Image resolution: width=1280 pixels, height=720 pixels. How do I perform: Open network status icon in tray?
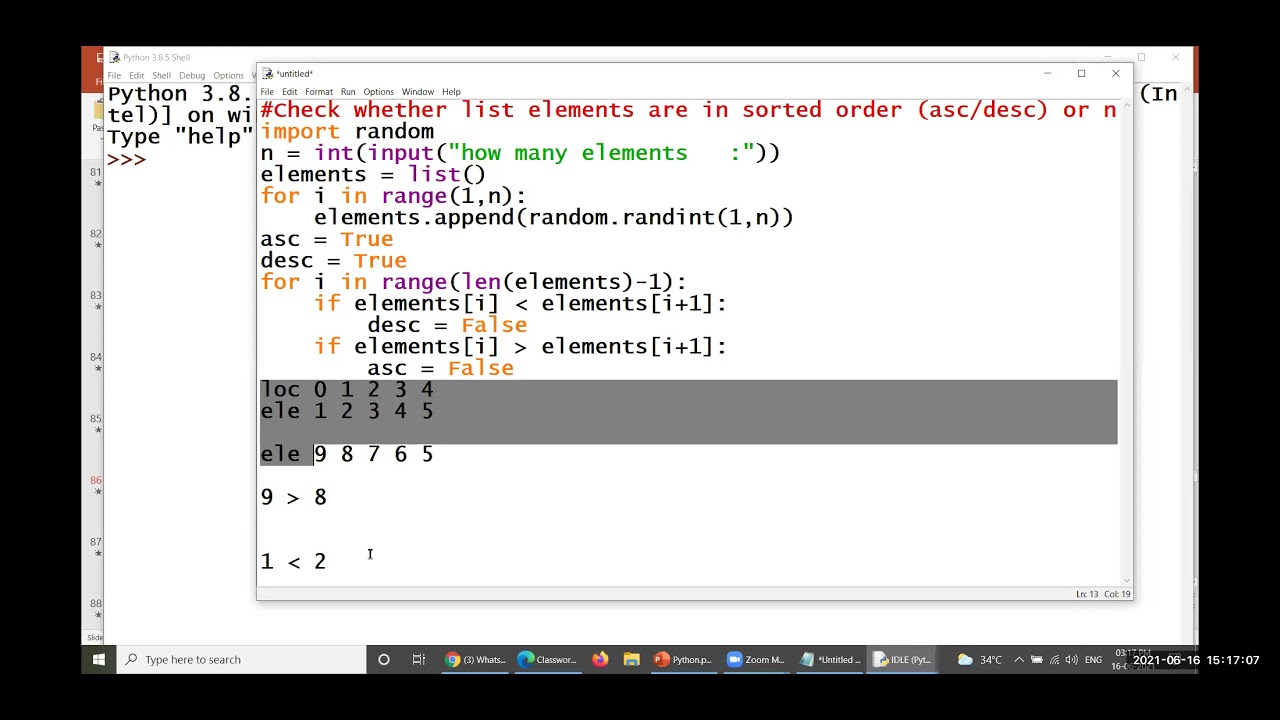(x=1054, y=660)
